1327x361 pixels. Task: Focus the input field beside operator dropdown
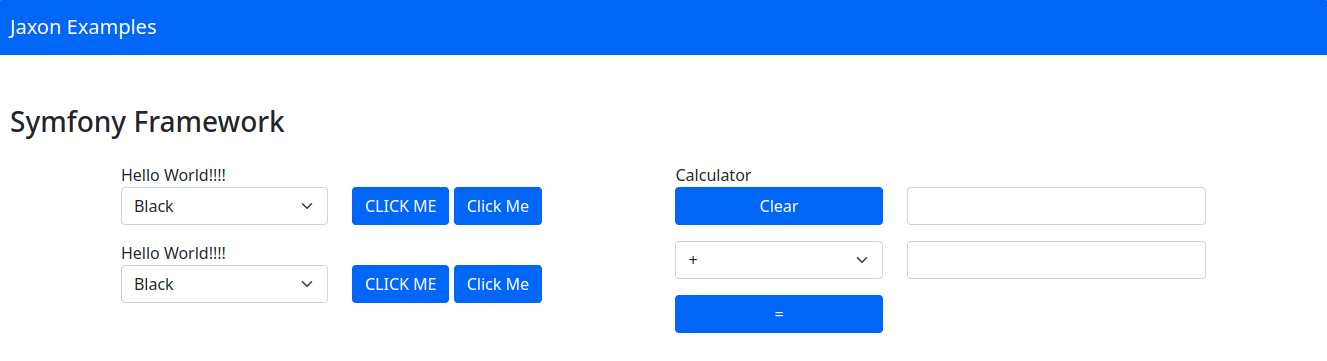(x=1056, y=260)
